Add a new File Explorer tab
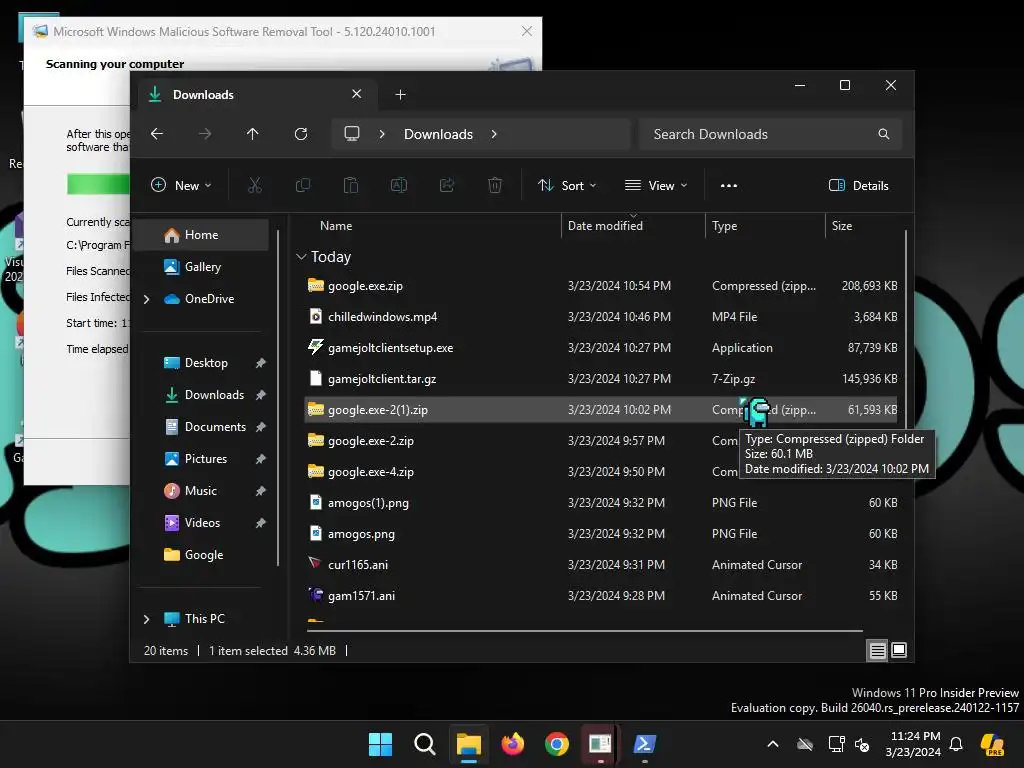The height and width of the screenshot is (768, 1024). point(400,95)
